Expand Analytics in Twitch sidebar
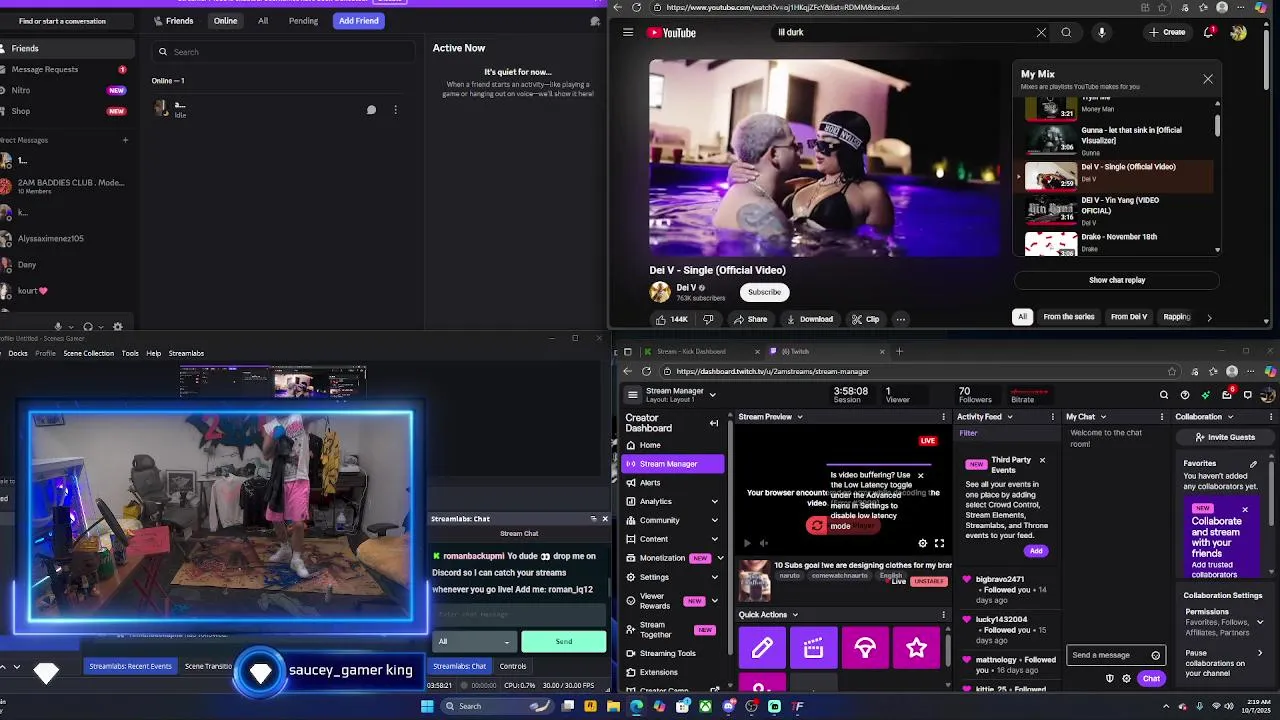The width and height of the screenshot is (1280, 720). click(x=714, y=501)
